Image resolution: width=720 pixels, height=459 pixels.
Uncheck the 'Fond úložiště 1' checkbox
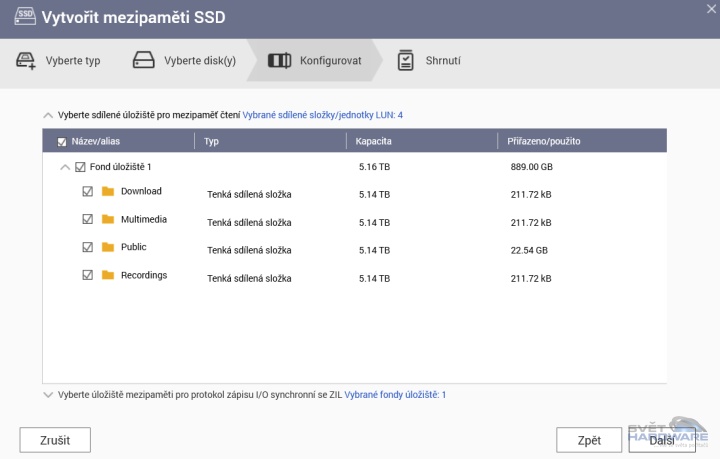click(80, 167)
